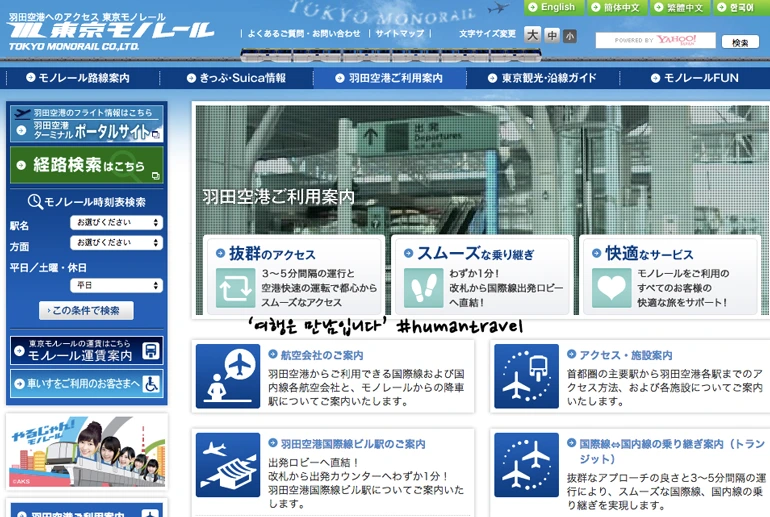Click external-link icon on 経路検索 banner
770x517 pixels.
tap(156, 176)
